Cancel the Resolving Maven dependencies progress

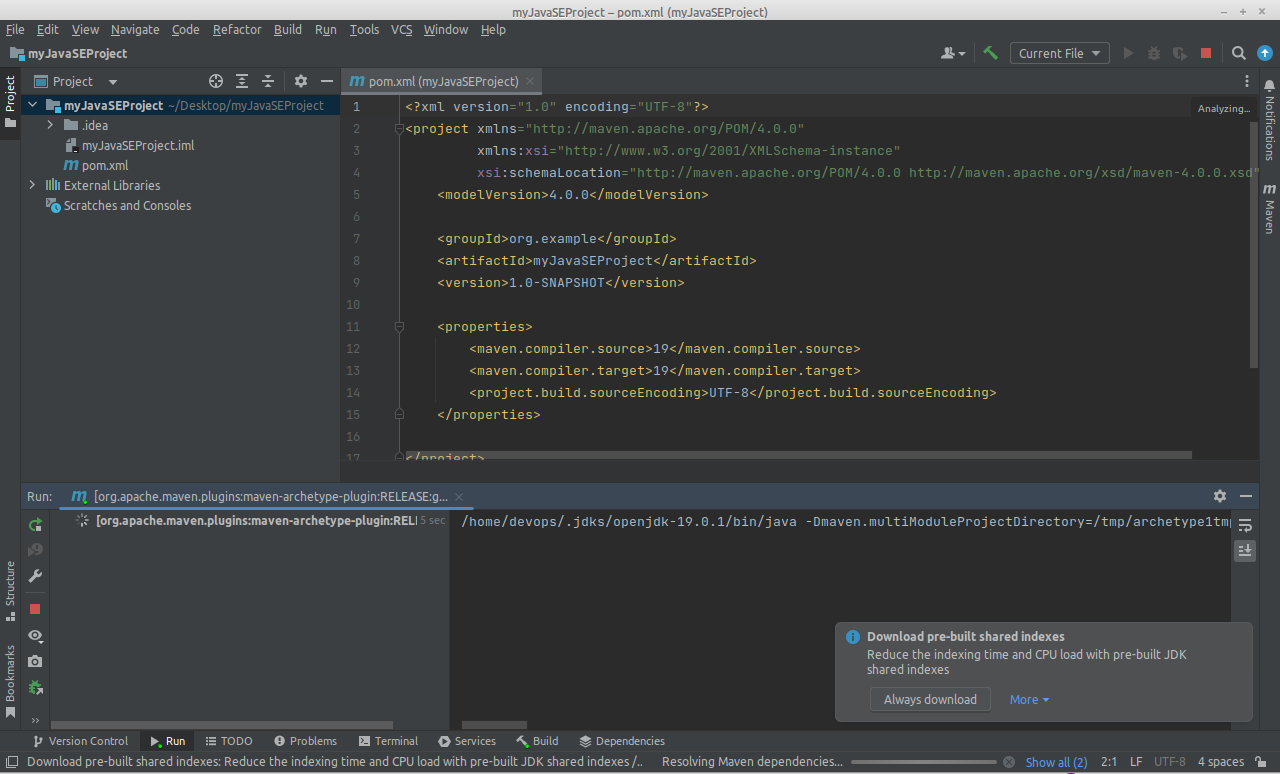pos(1009,762)
